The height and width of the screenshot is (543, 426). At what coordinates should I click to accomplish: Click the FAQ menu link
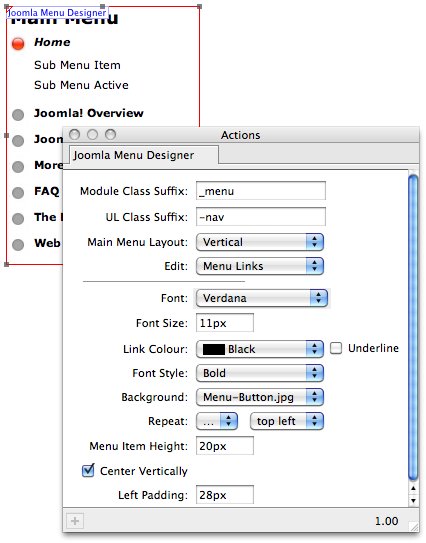tap(47, 191)
